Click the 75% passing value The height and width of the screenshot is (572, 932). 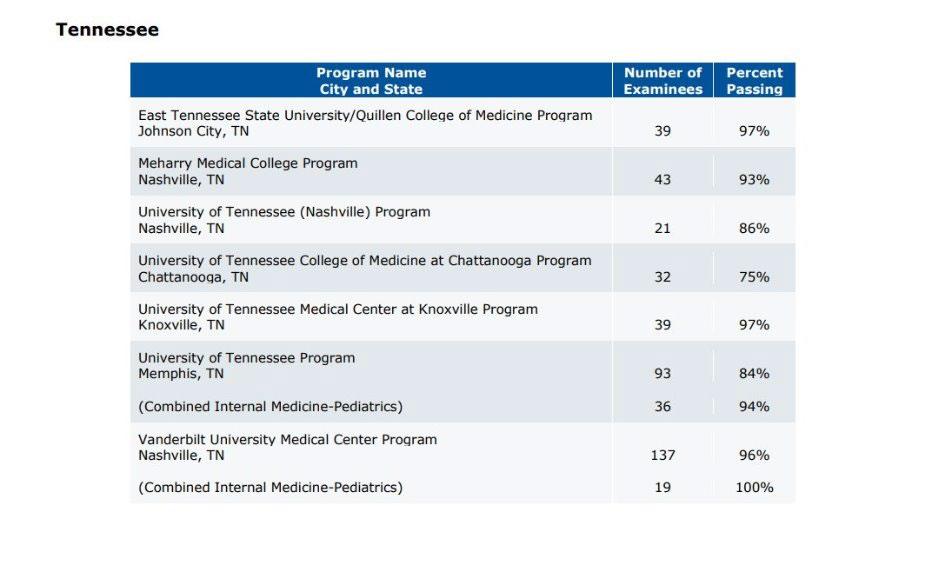pyautogui.click(x=754, y=277)
